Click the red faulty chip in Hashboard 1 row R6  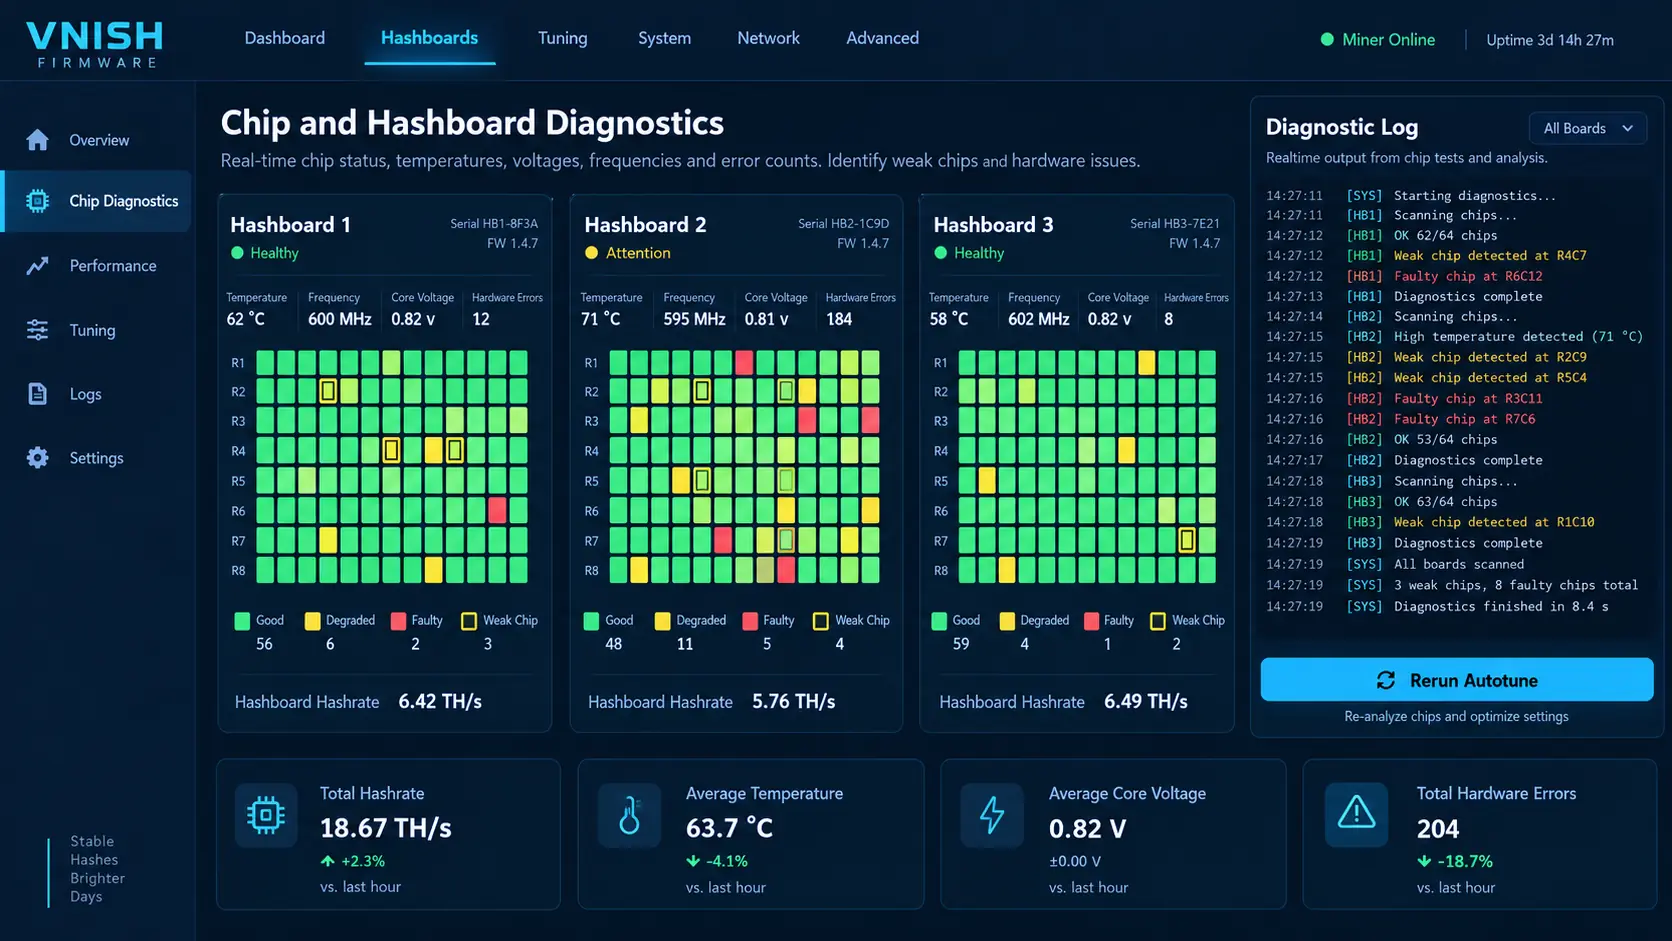(497, 510)
